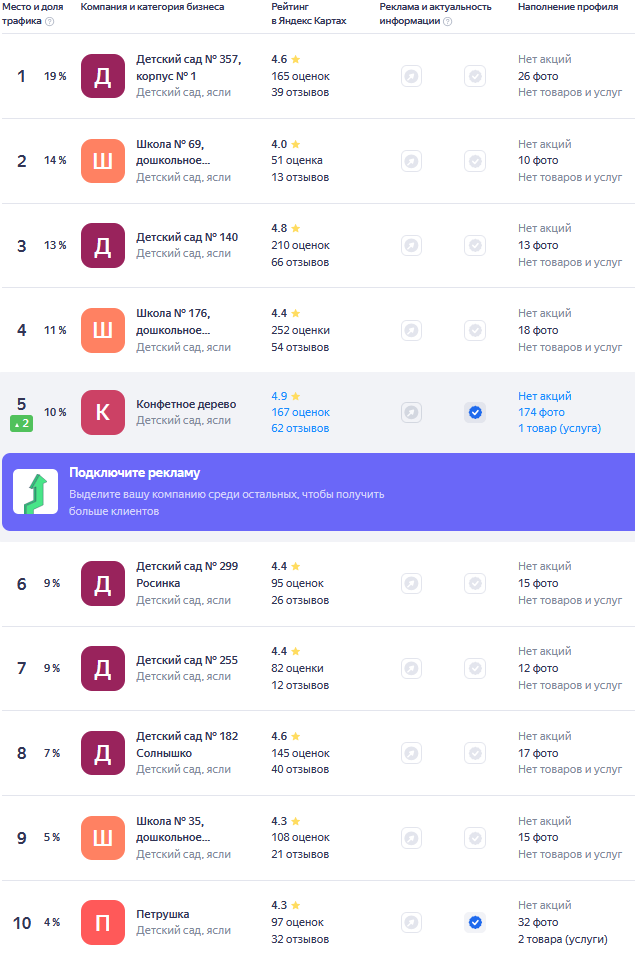Viewport: 635px width, 960px height.
Task: Click blue verified badge in Петрушка row
Action: pos(475,922)
